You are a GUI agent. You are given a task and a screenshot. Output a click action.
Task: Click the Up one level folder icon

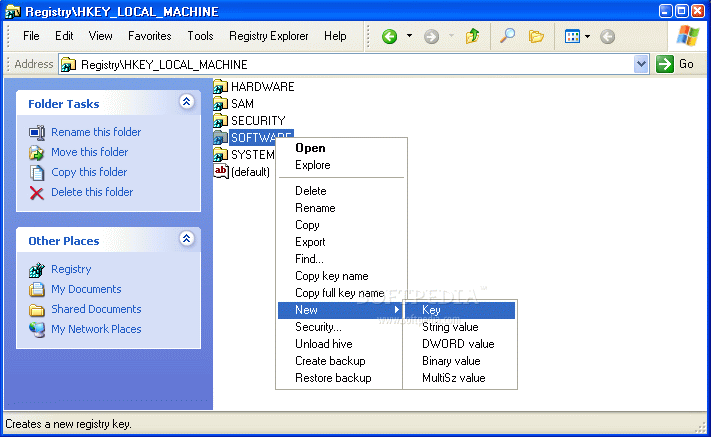pyautogui.click(x=472, y=36)
